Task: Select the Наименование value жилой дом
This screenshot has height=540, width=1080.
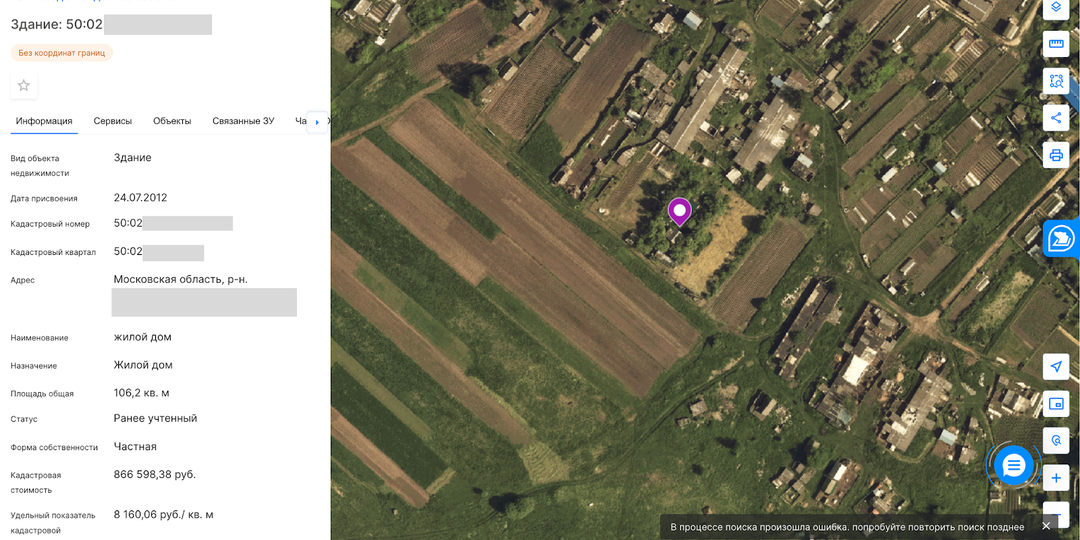Action: coord(143,338)
